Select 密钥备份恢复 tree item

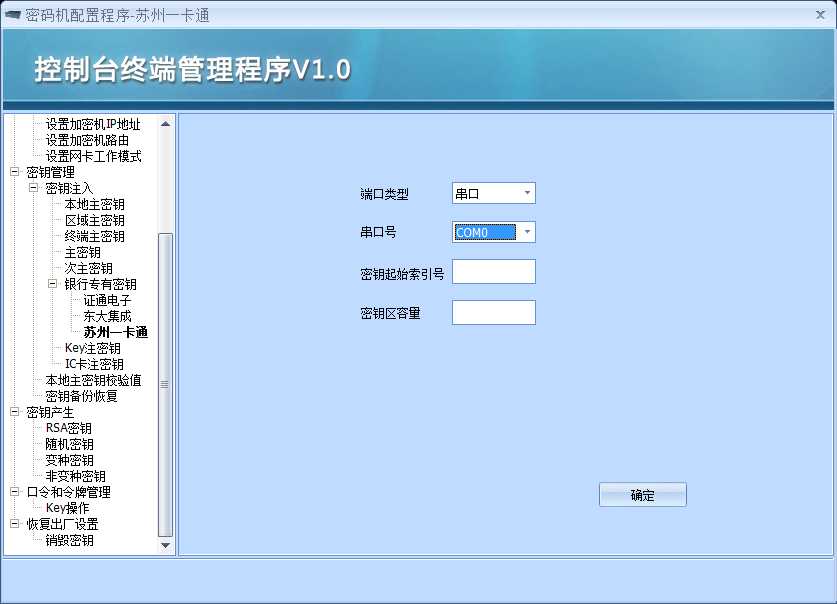point(81,396)
